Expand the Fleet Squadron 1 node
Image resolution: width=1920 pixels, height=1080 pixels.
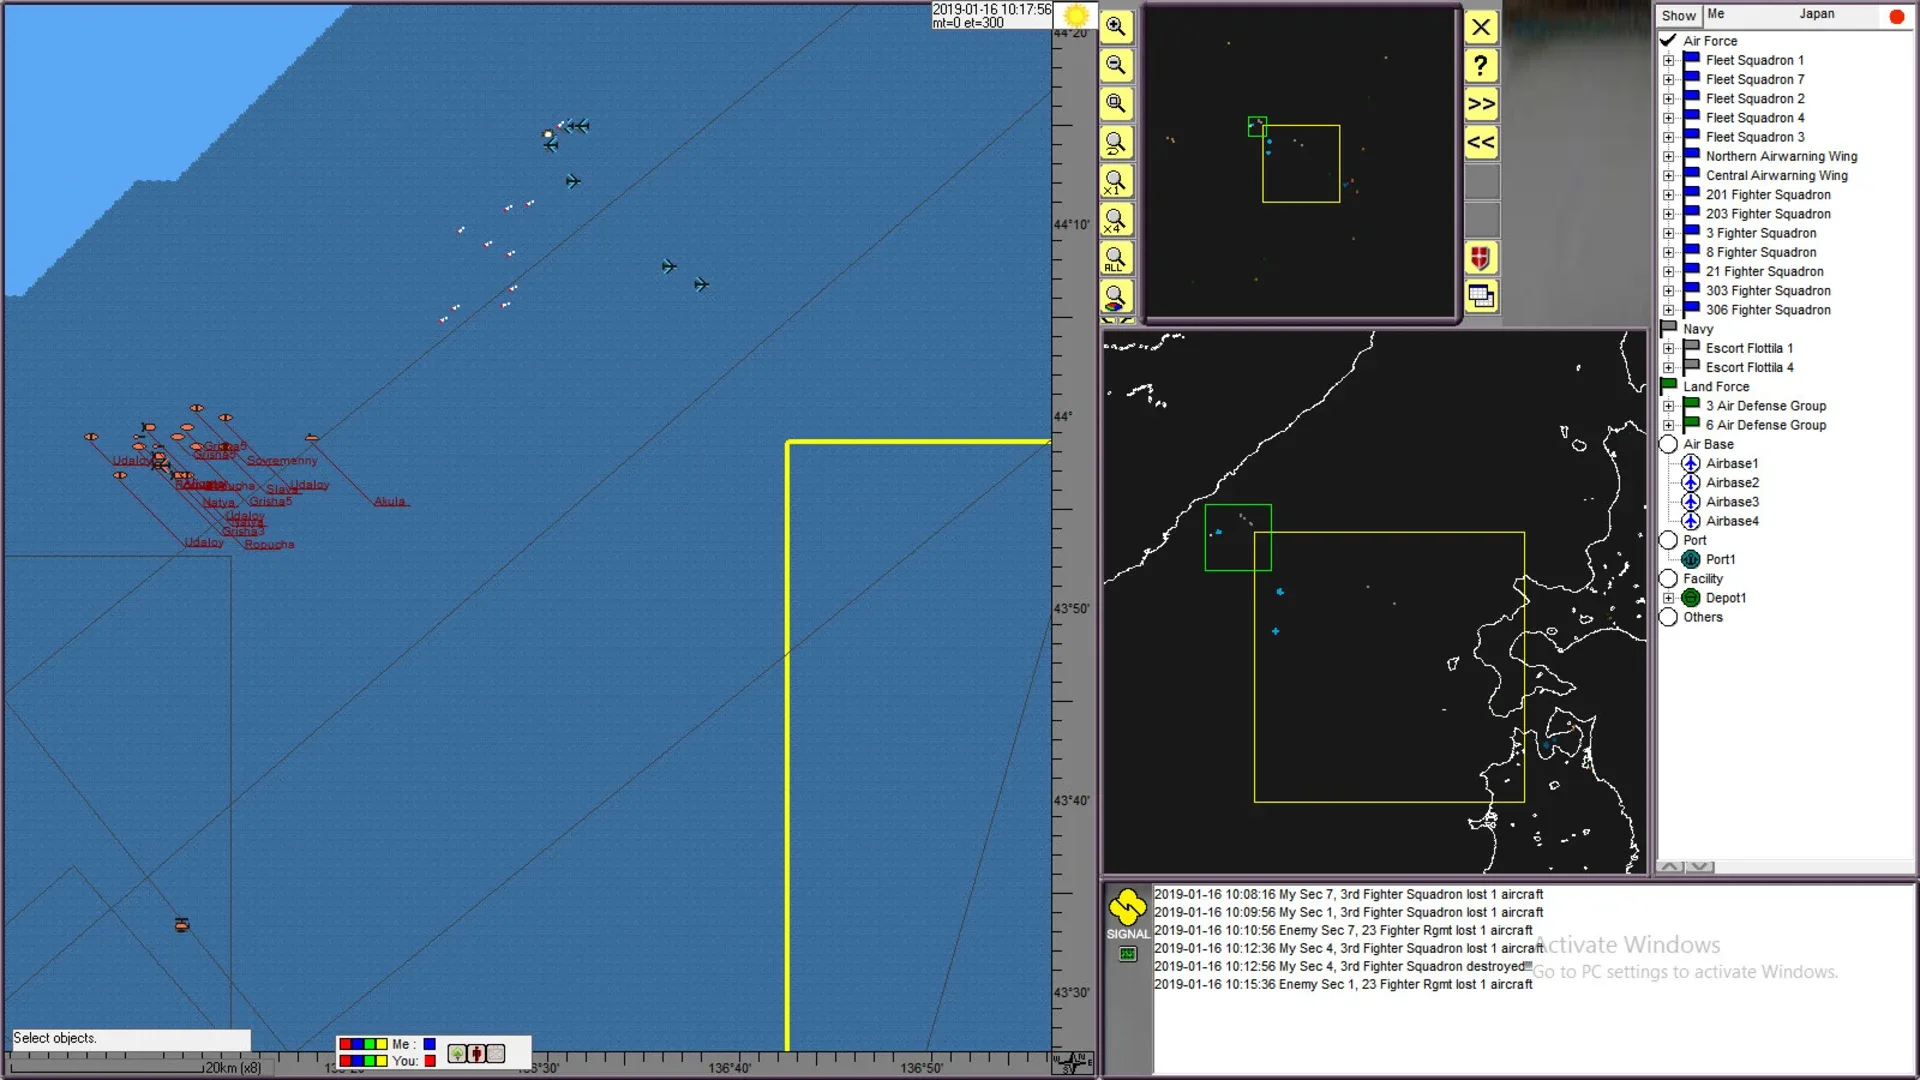click(x=1668, y=61)
